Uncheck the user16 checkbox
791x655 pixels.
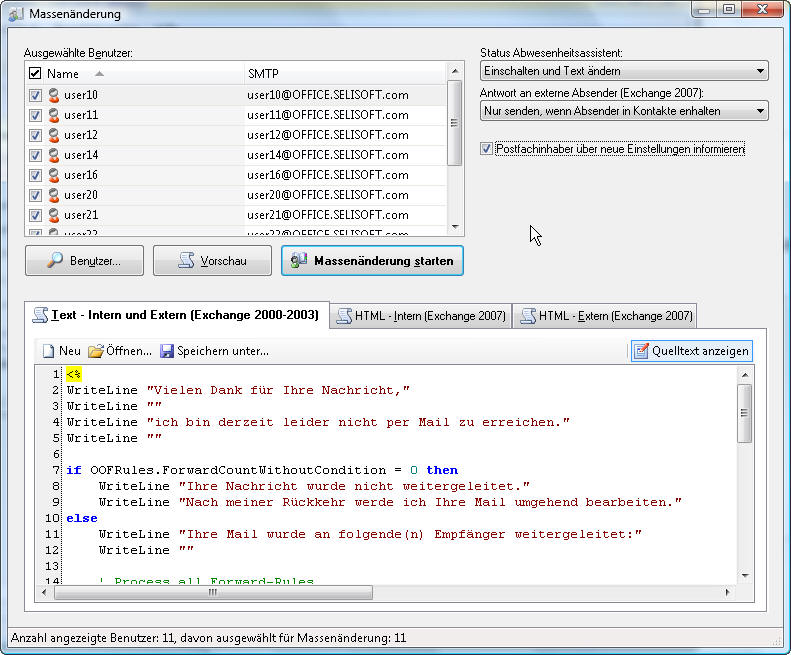(35, 175)
